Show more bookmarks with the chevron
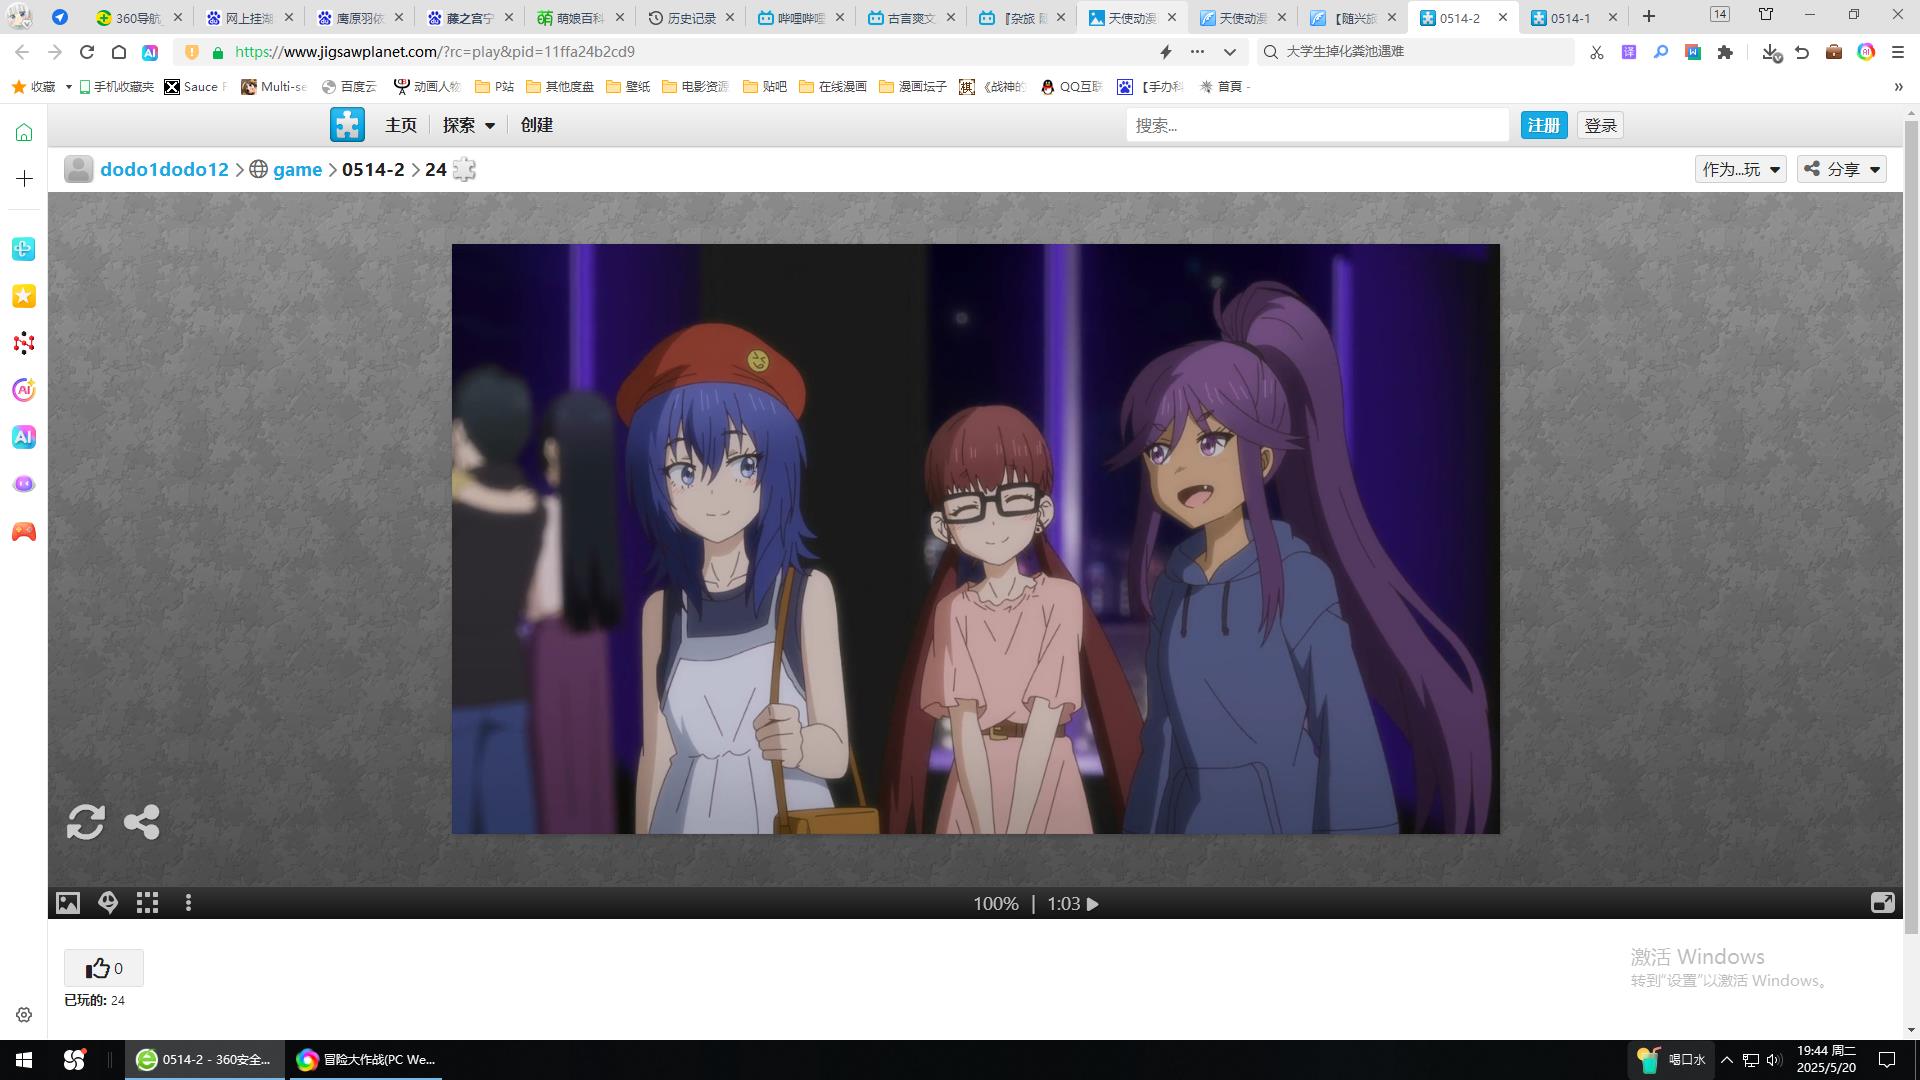 (x=1898, y=87)
